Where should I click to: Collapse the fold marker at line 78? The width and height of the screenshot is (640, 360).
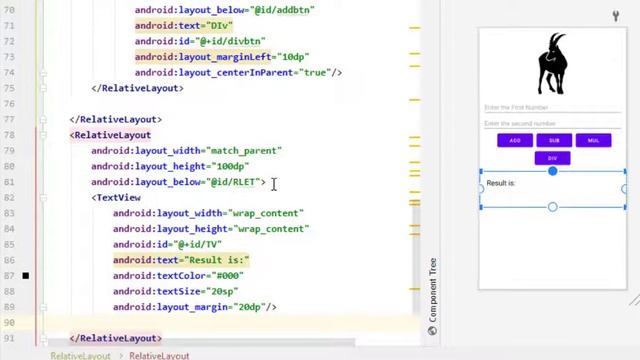click(43, 135)
